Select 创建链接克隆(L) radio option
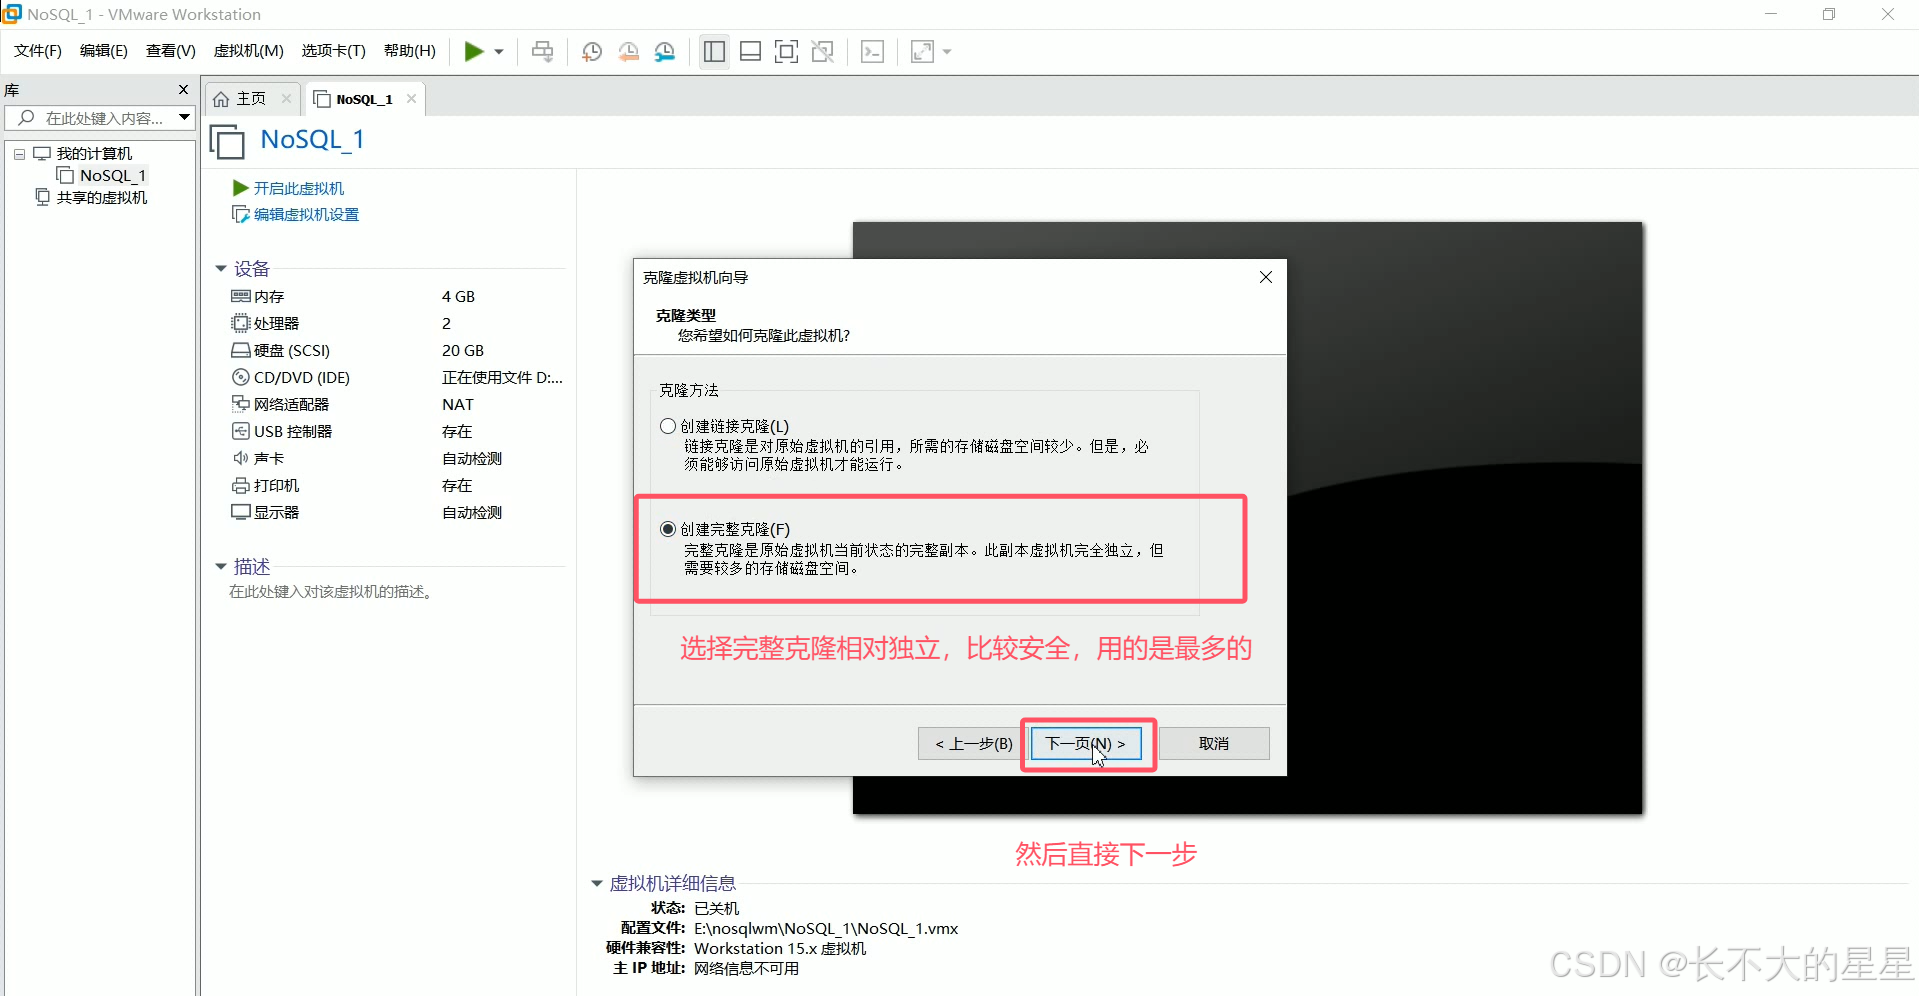 [668, 426]
